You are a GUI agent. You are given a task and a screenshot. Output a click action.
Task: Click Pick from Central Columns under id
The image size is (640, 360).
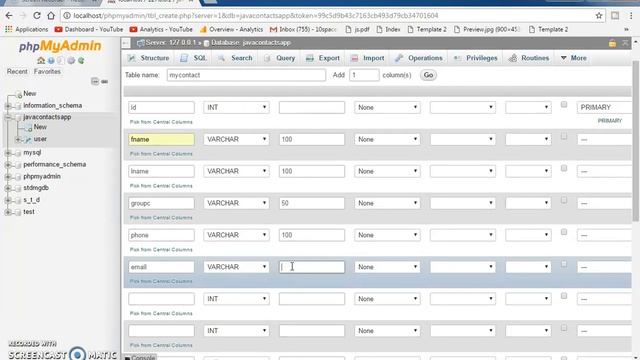(x=161, y=122)
